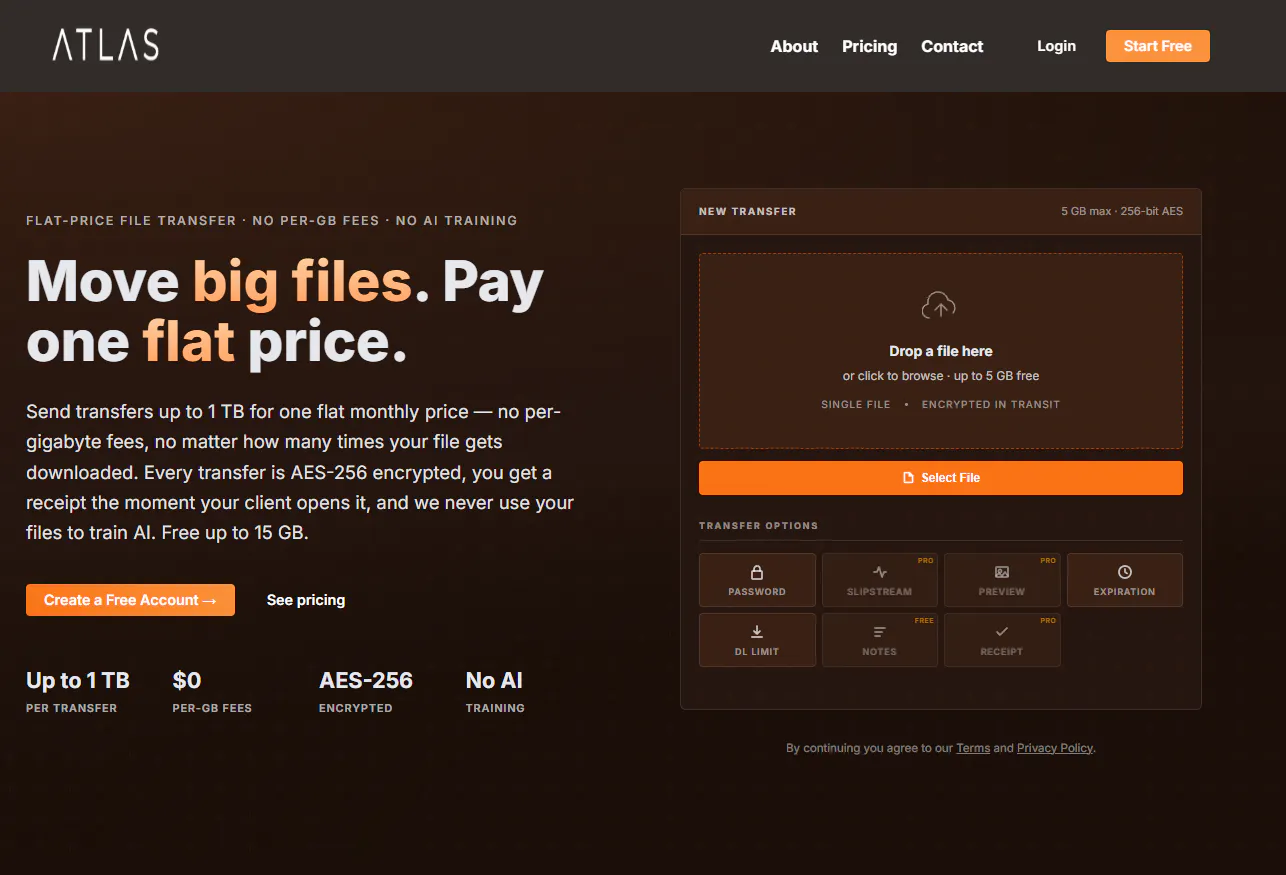Toggle the Notes option
1286x875 pixels.
(x=880, y=640)
